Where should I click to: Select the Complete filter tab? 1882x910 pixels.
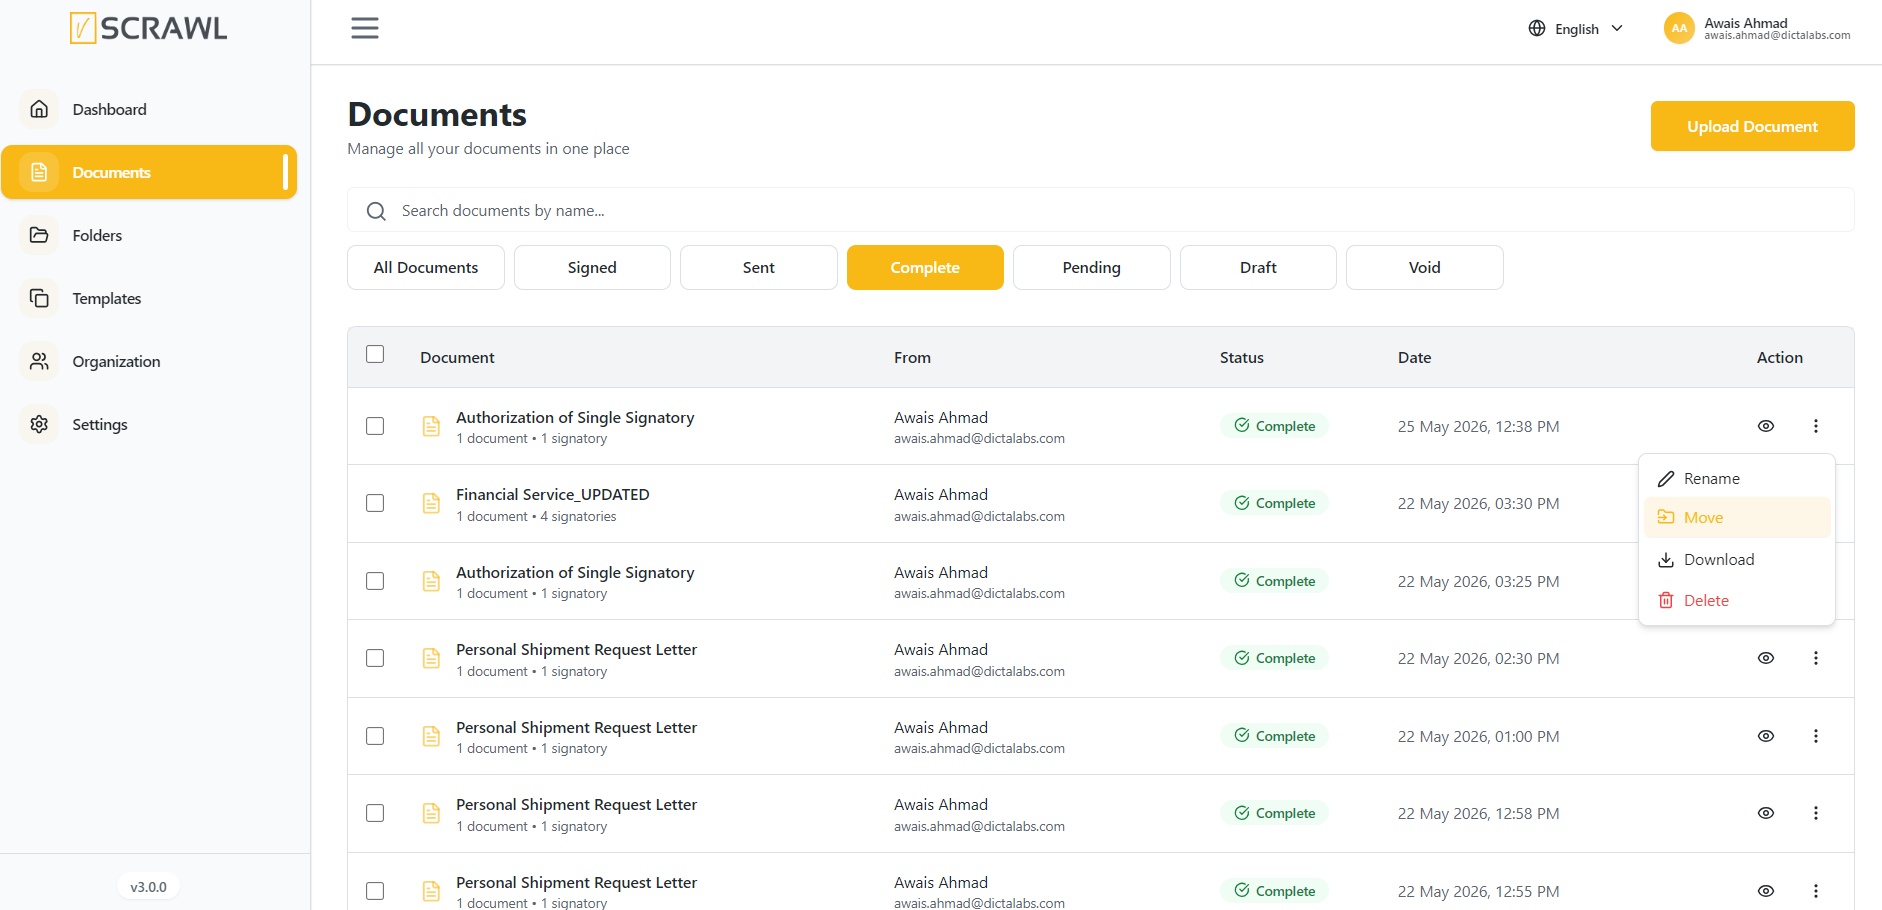[x=925, y=268]
